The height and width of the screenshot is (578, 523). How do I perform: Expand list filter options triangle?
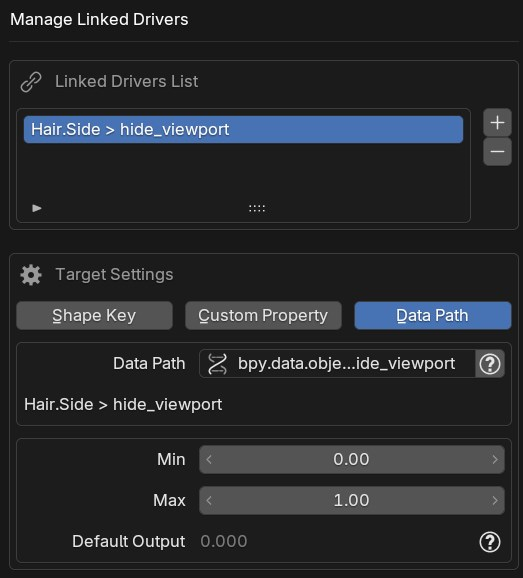point(37,208)
